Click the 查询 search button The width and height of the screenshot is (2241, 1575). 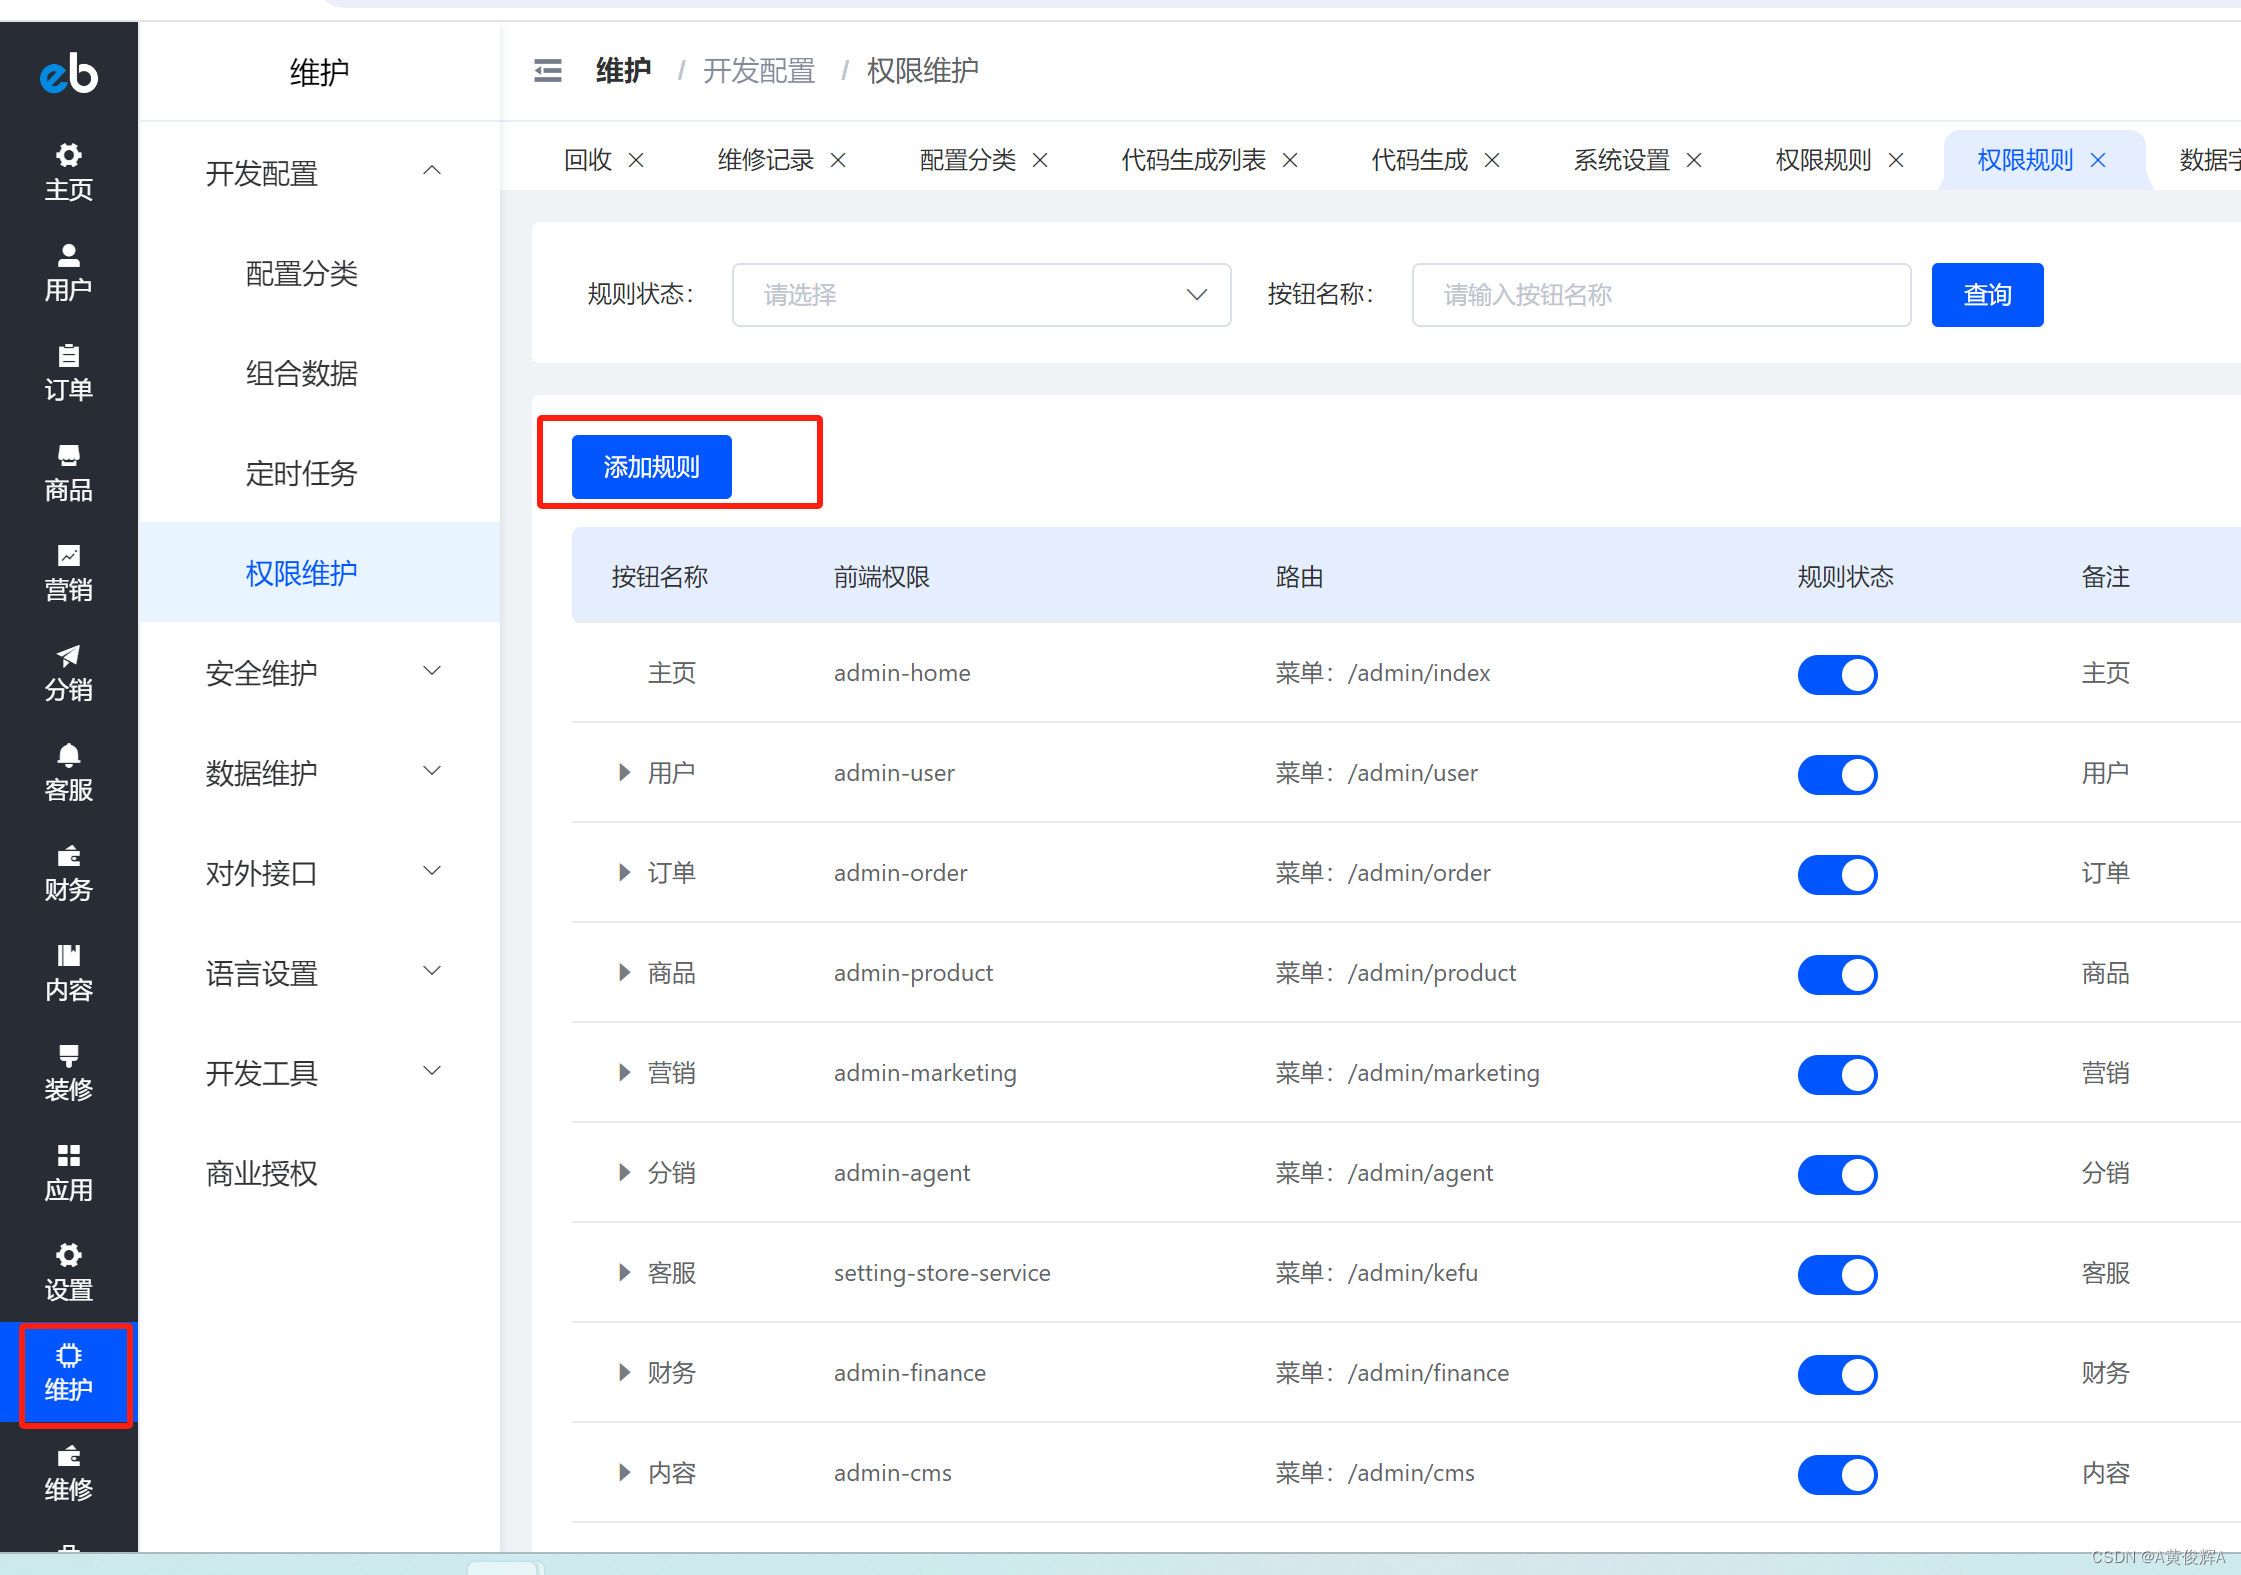(1987, 295)
